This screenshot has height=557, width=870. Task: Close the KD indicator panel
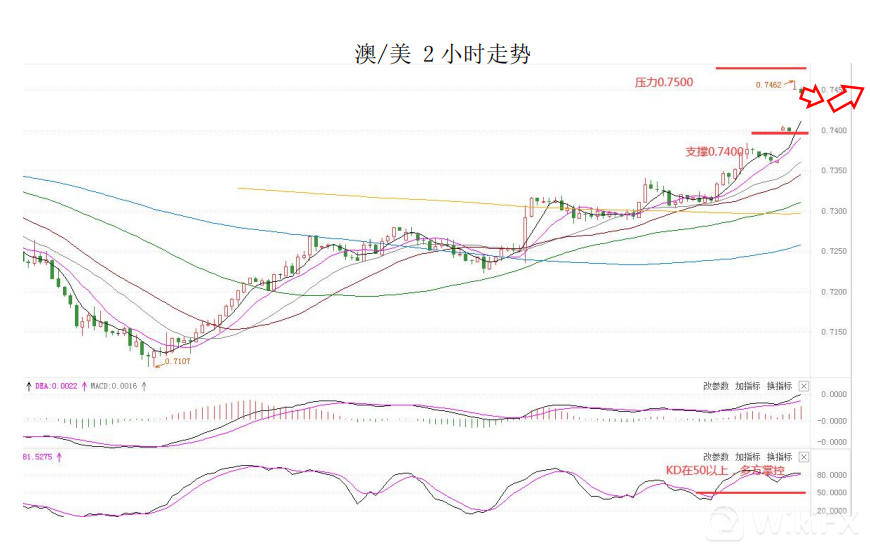point(803,456)
